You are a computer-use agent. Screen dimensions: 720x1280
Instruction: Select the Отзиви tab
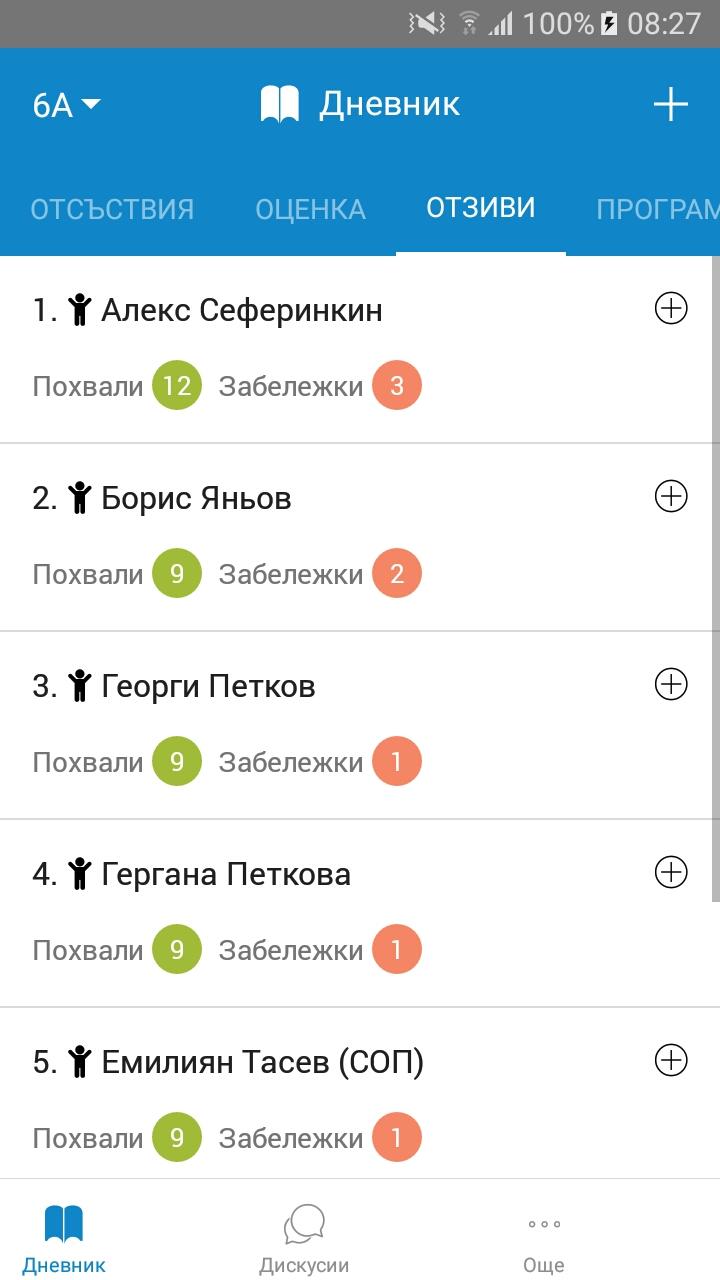click(x=481, y=207)
